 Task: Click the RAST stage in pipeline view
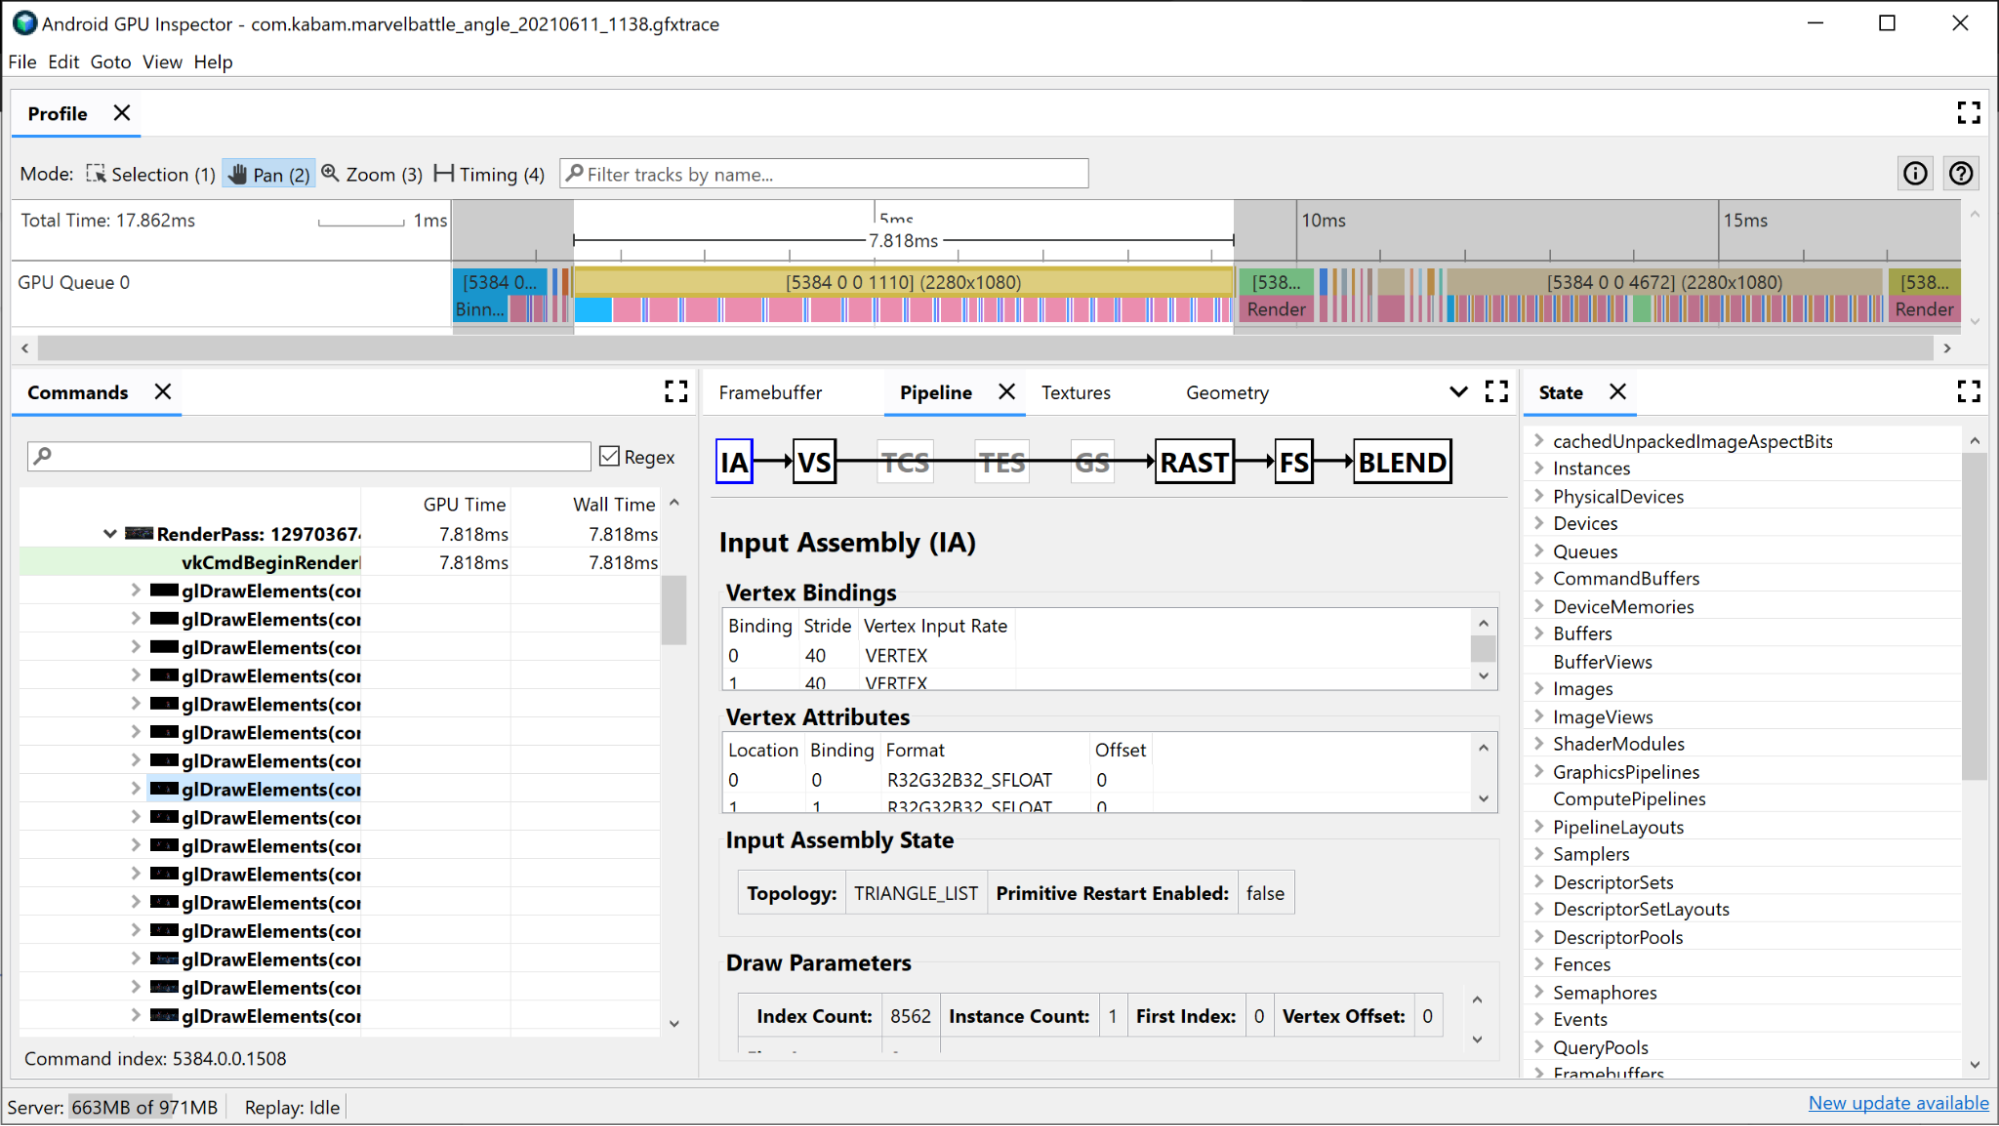point(1192,461)
